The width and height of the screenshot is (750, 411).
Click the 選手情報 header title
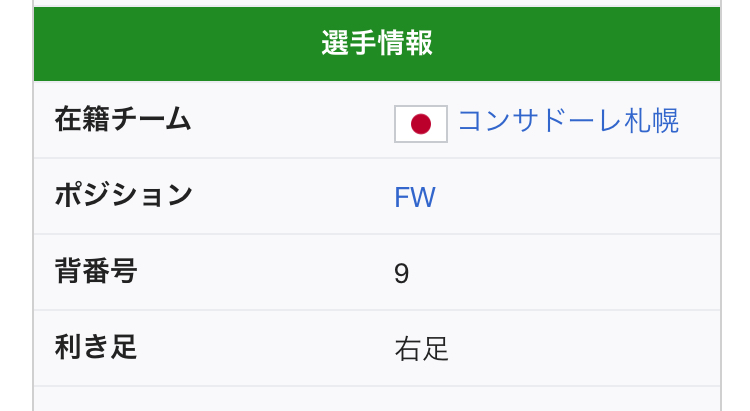click(x=377, y=43)
